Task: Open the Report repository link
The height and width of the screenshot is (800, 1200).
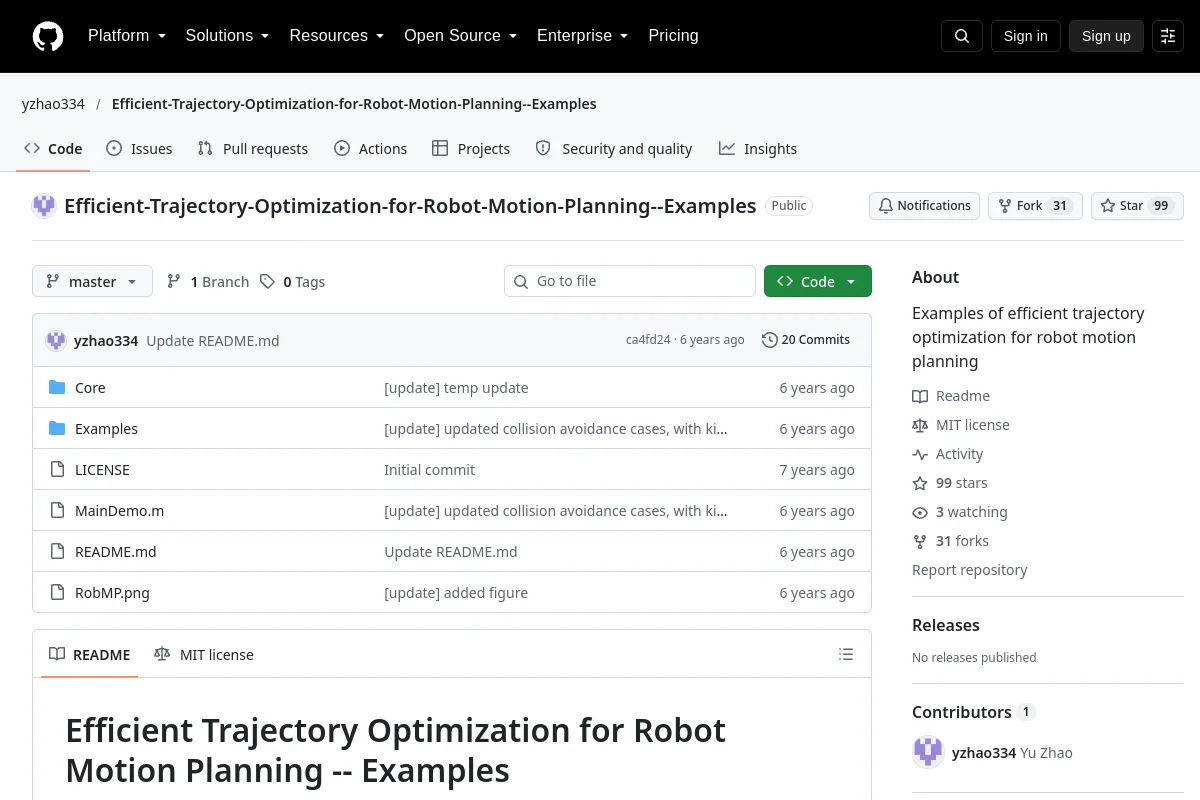Action: 969,570
